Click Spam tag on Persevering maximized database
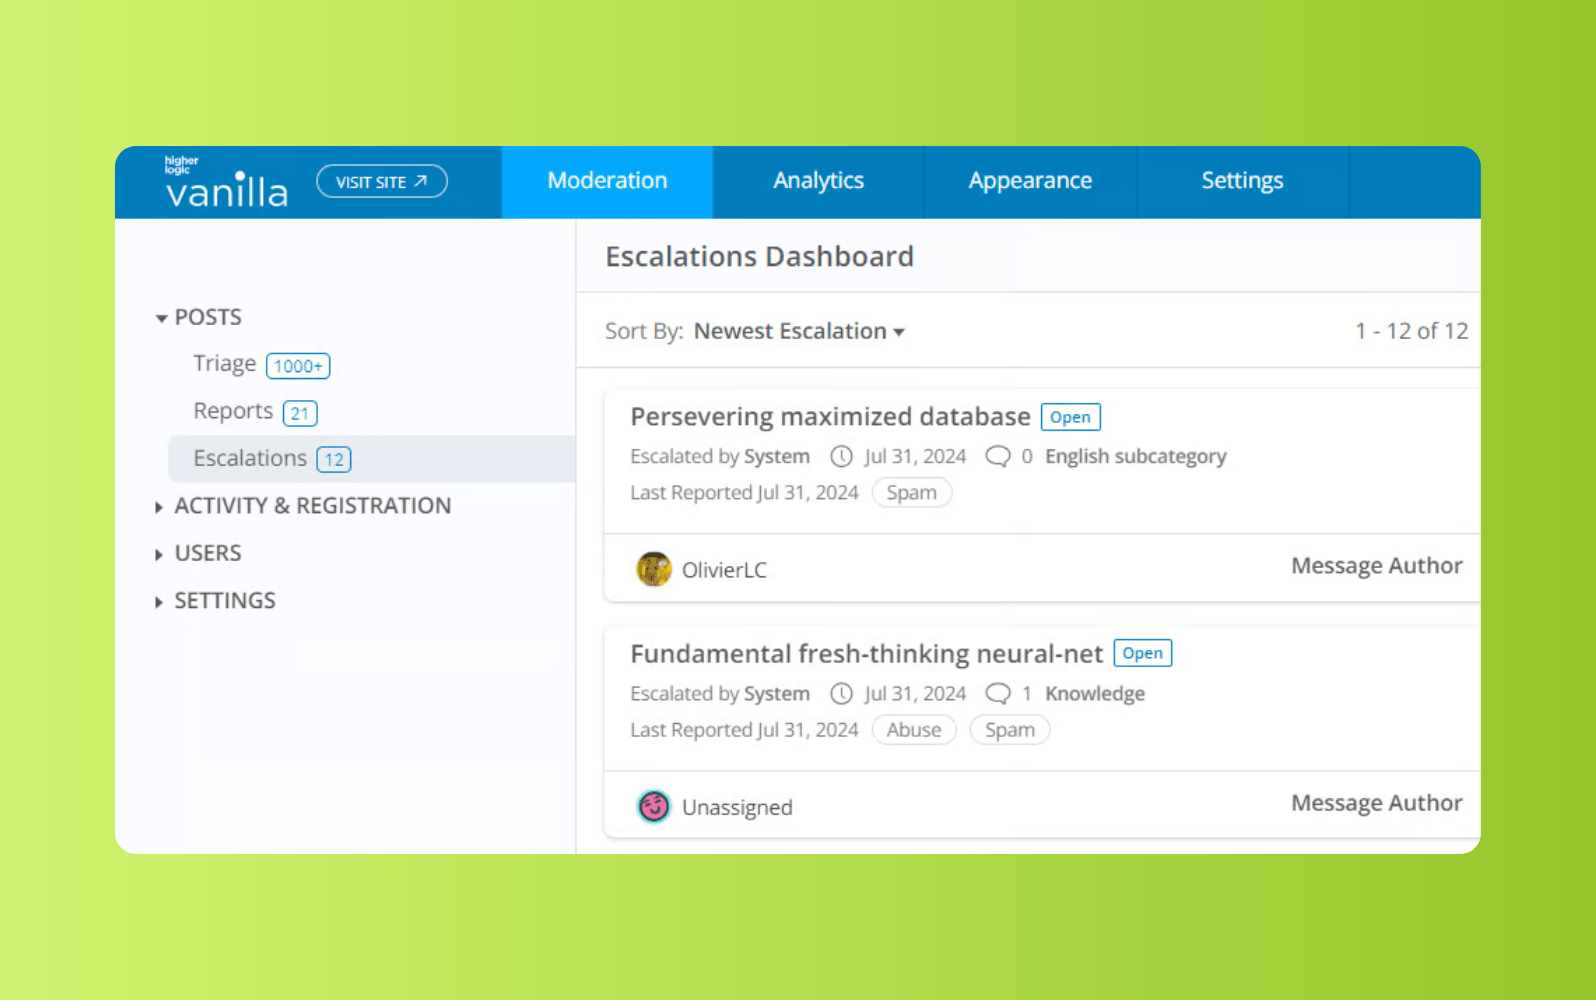Screen dimensions: 1596x1000 911,493
